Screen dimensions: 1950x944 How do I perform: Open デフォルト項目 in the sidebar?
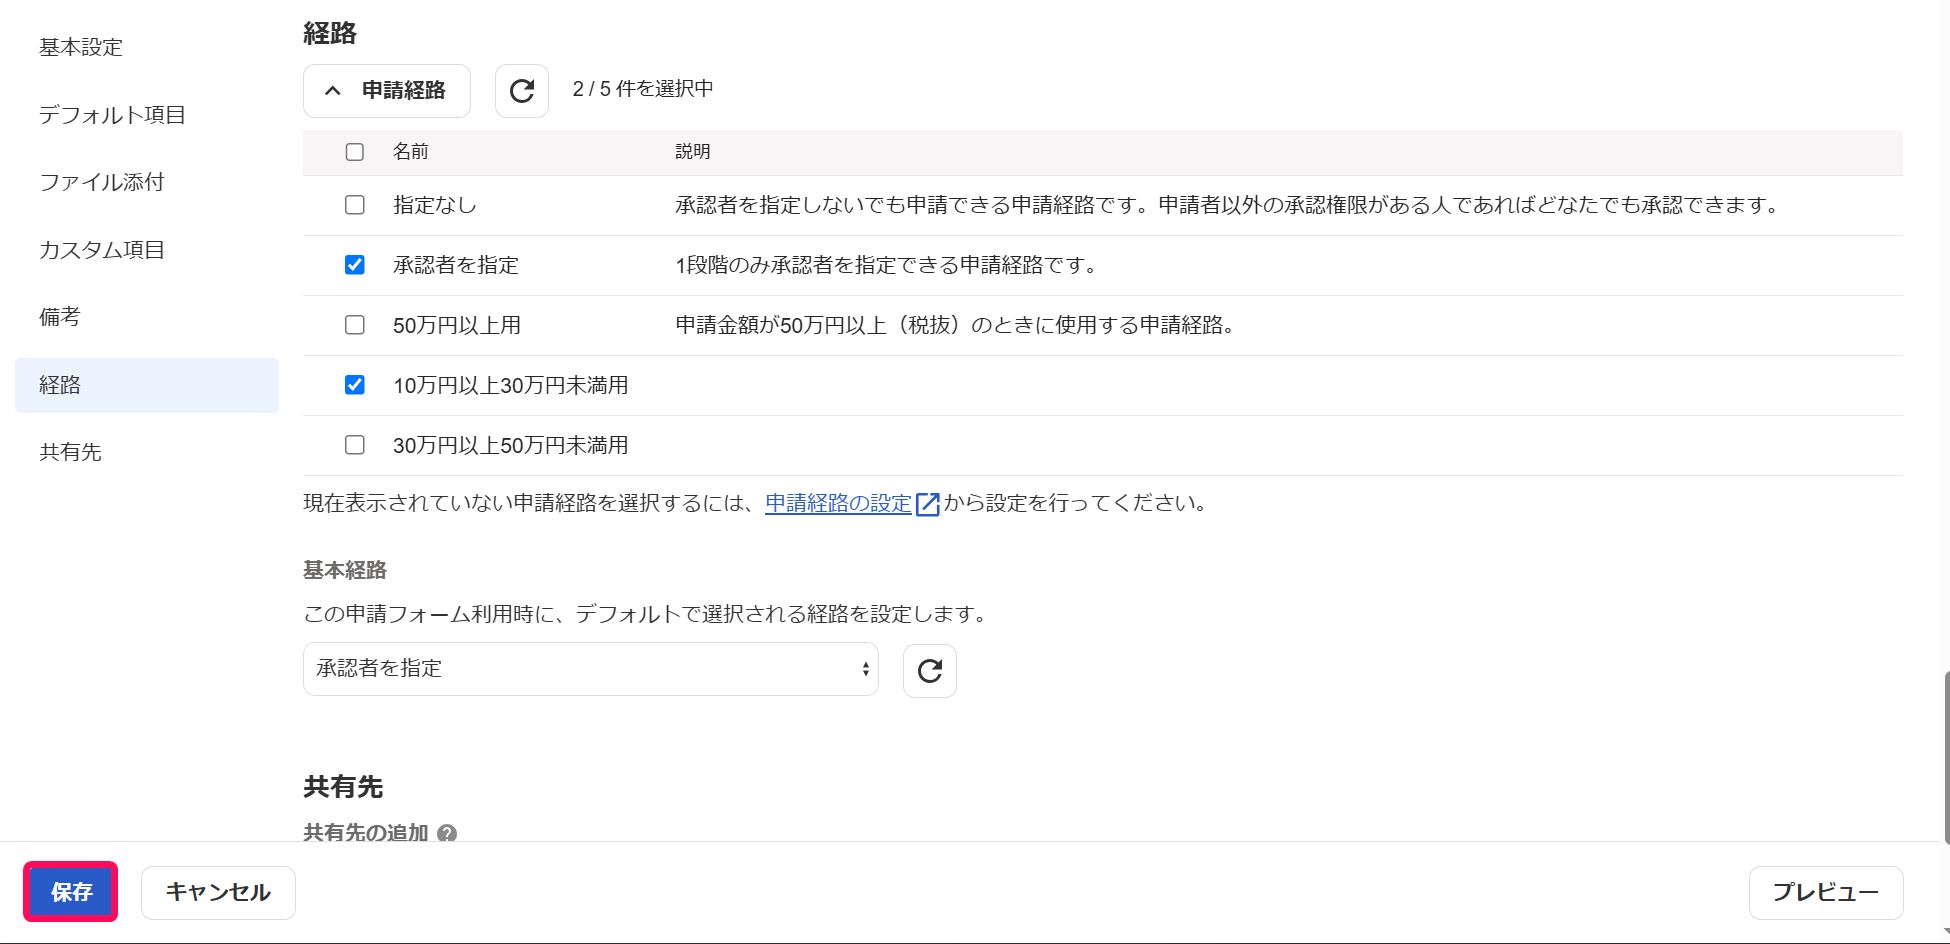pos(112,115)
